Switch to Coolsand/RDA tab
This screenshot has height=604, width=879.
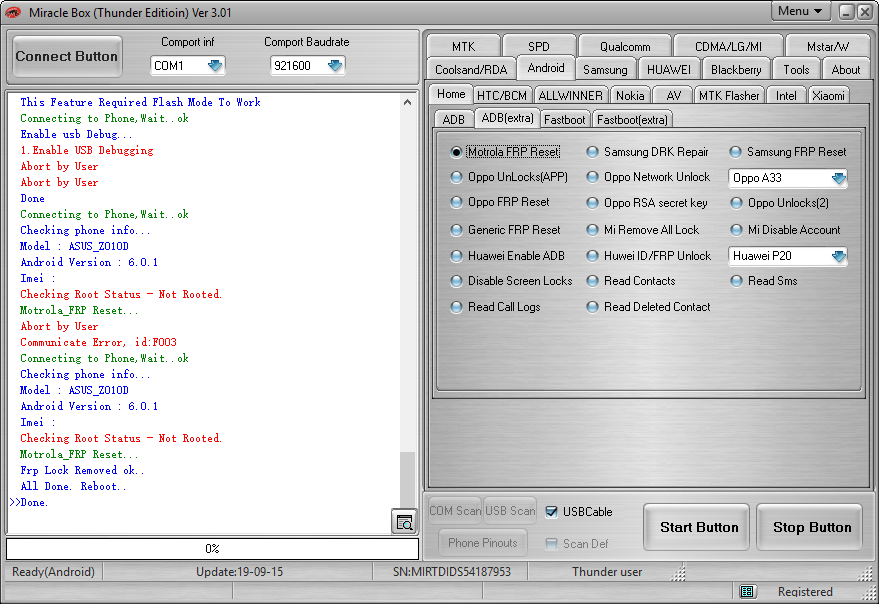click(x=471, y=70)
